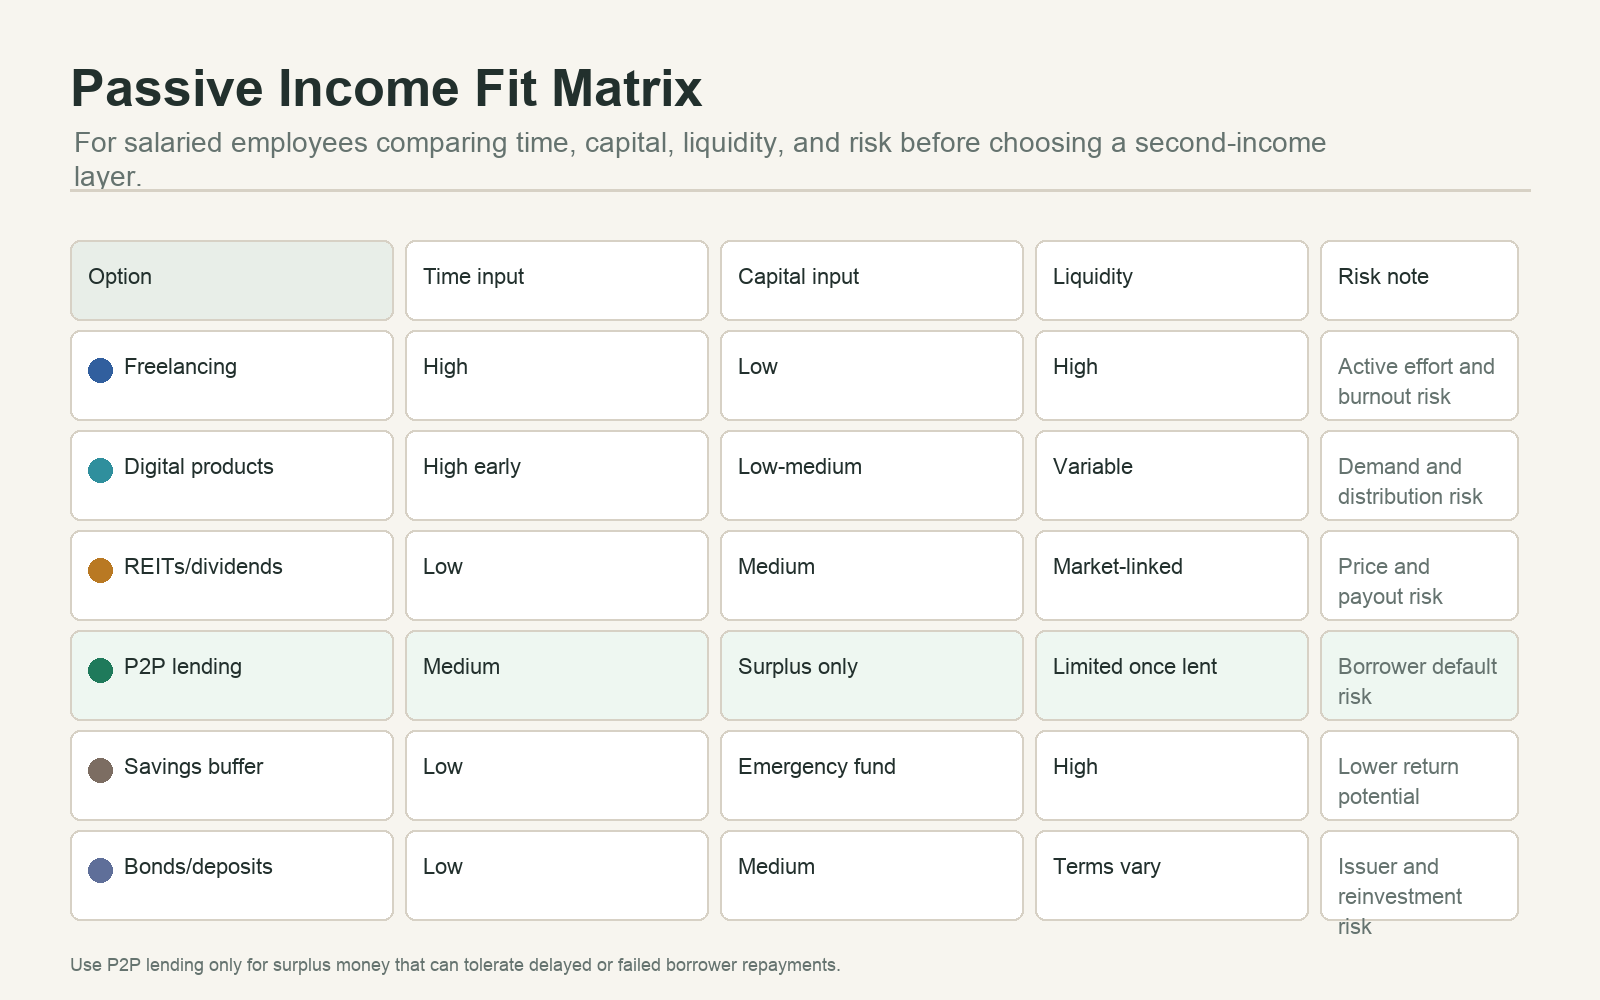Click the orange dot beside REITs/dividends
Image resolution: width=1600 pixels, height=1000 pixels.
coord(100,570)
